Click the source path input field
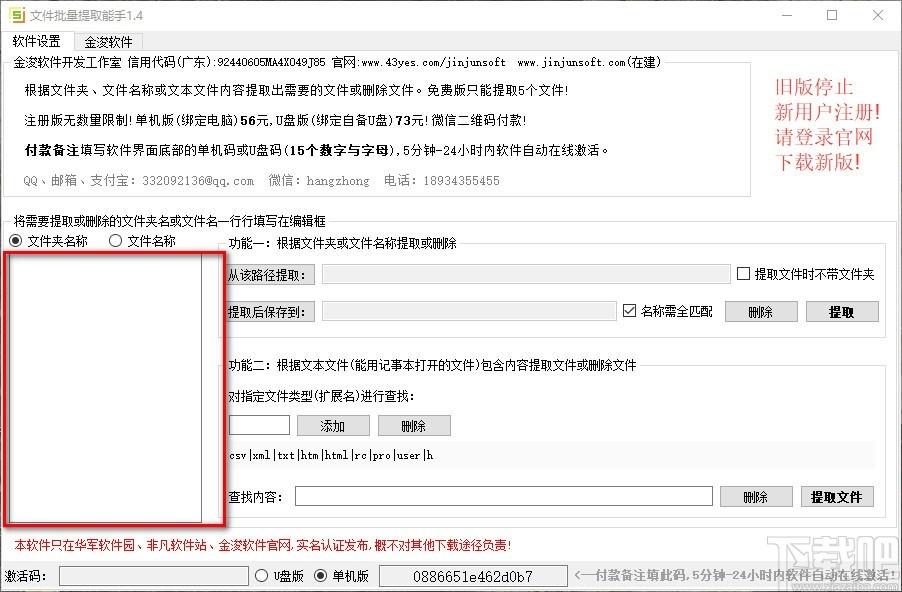 pyautogui.click(x=526, y=274)
